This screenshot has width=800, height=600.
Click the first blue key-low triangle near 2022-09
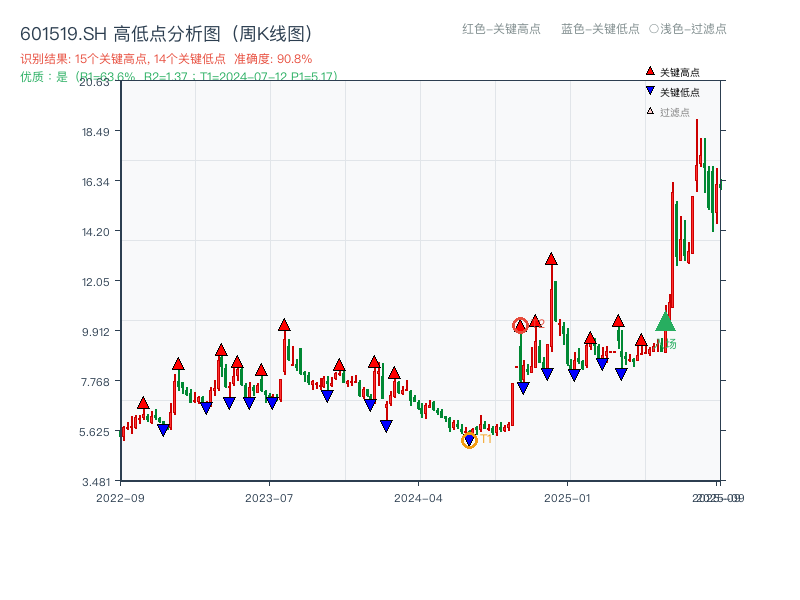pyautogui.click(x=164, y=428)
